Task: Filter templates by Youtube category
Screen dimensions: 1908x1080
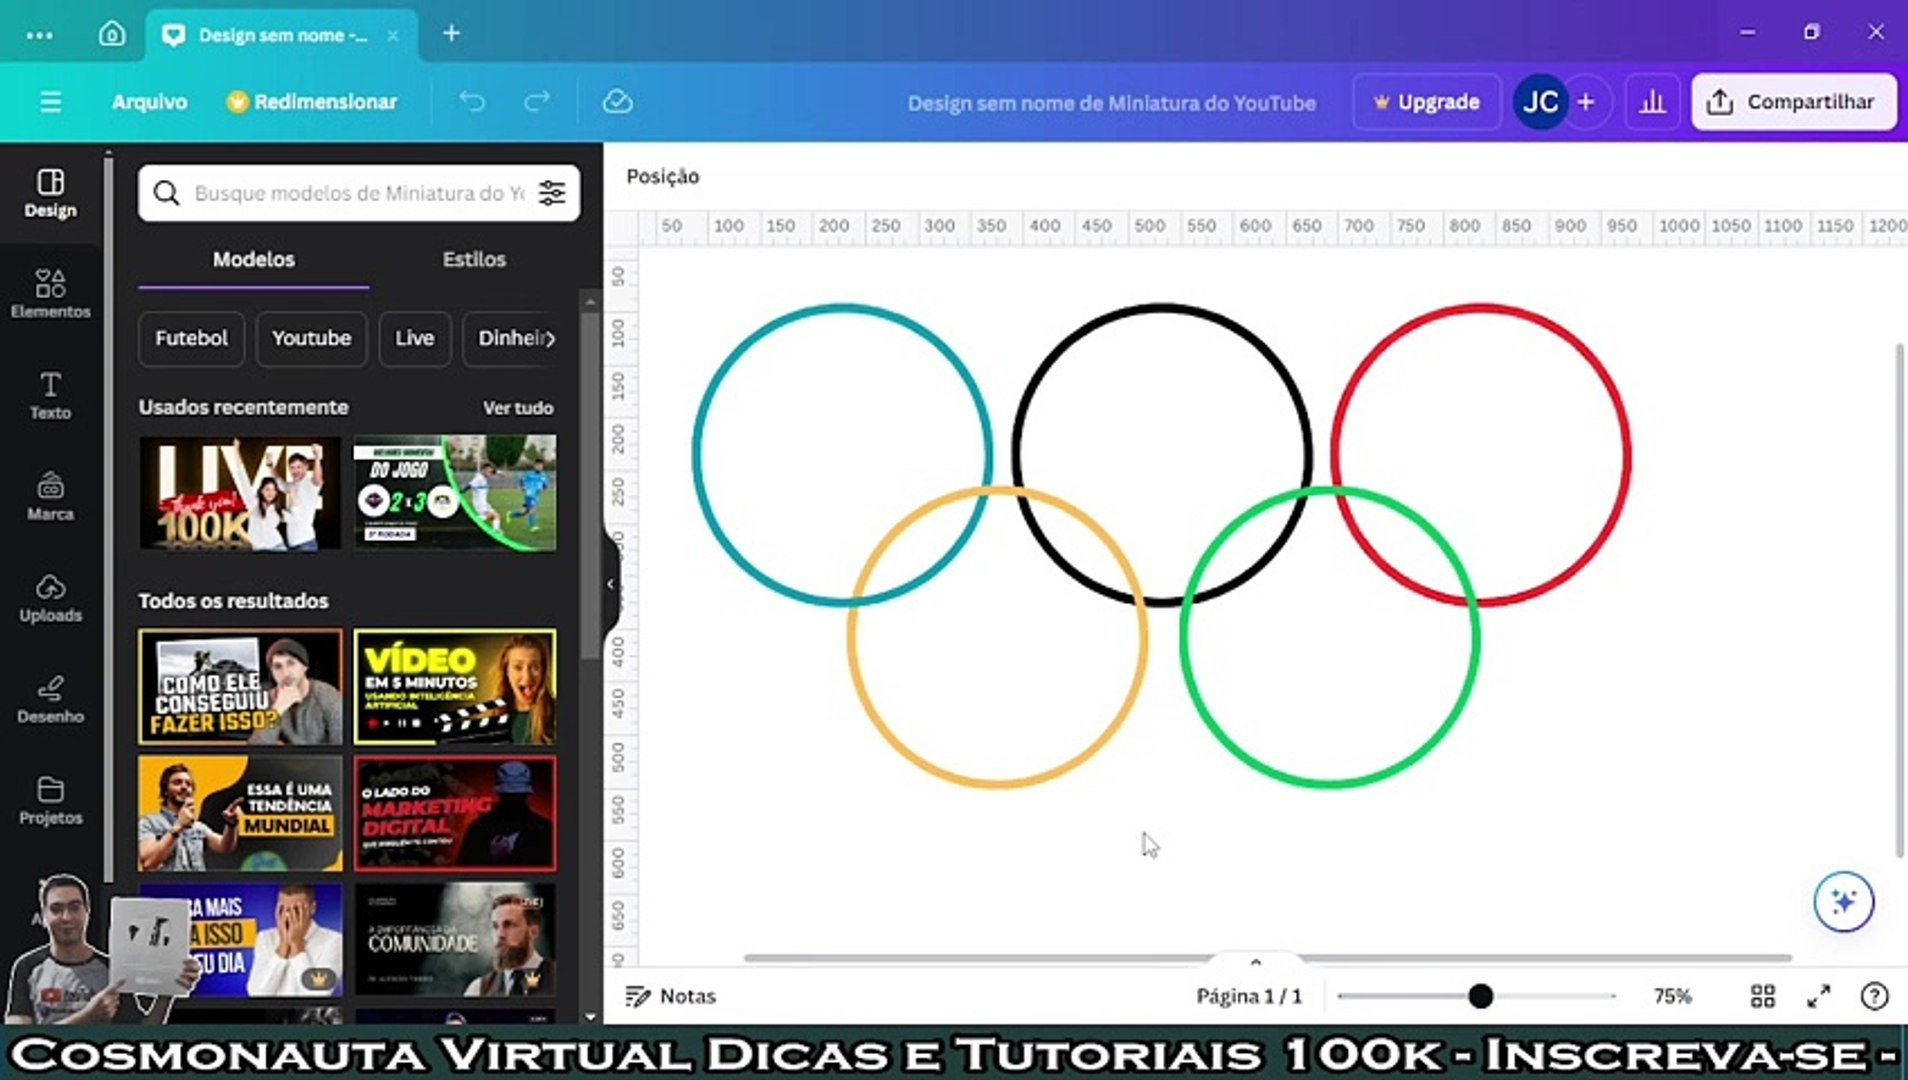Action: (x=311, y=339)
